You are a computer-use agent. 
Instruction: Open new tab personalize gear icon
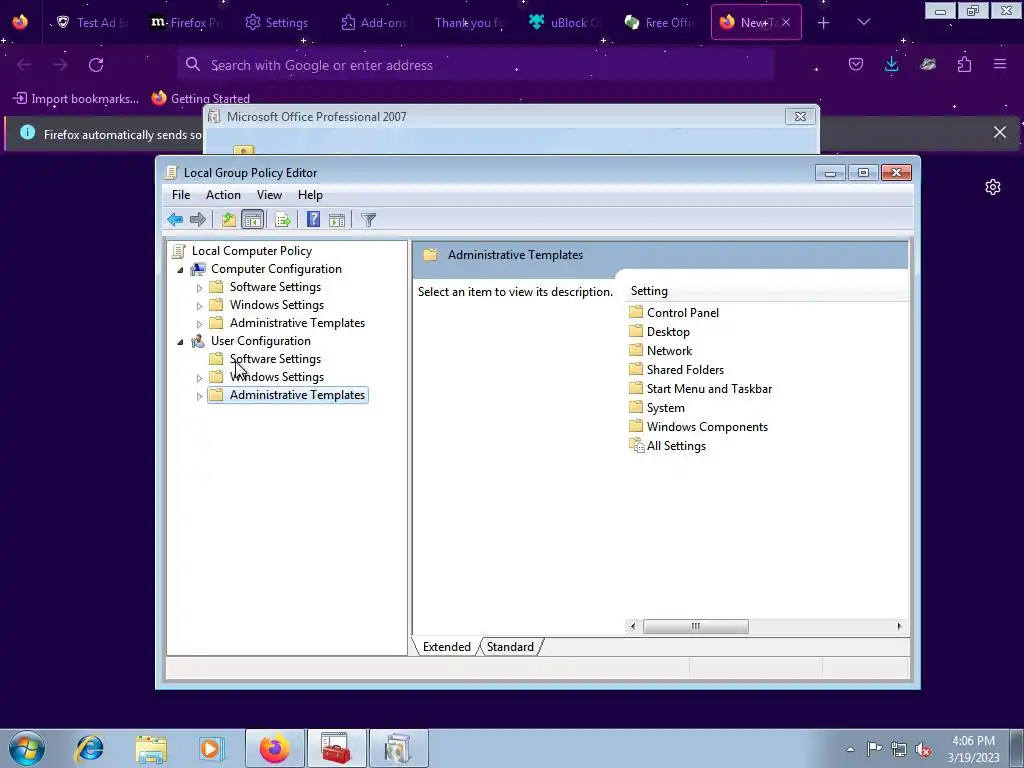993,187
